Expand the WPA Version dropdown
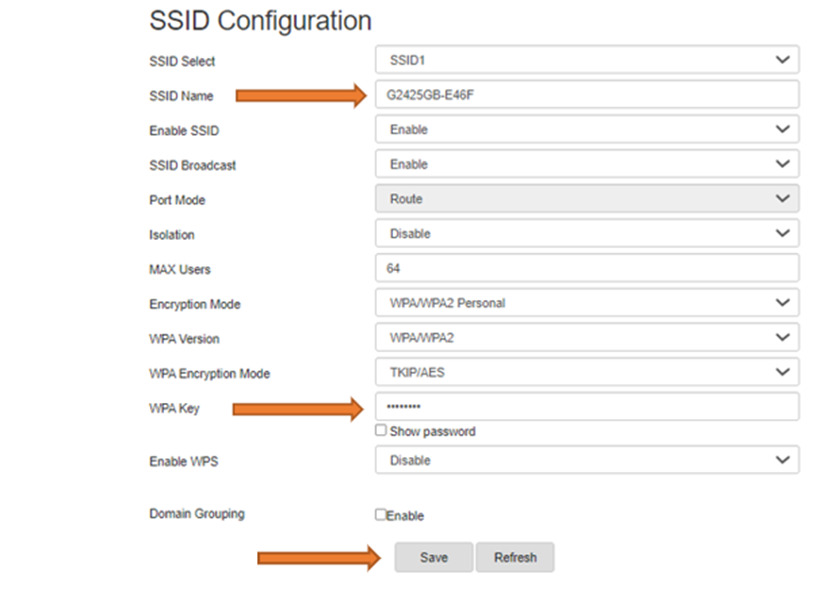 click(587, 338)
